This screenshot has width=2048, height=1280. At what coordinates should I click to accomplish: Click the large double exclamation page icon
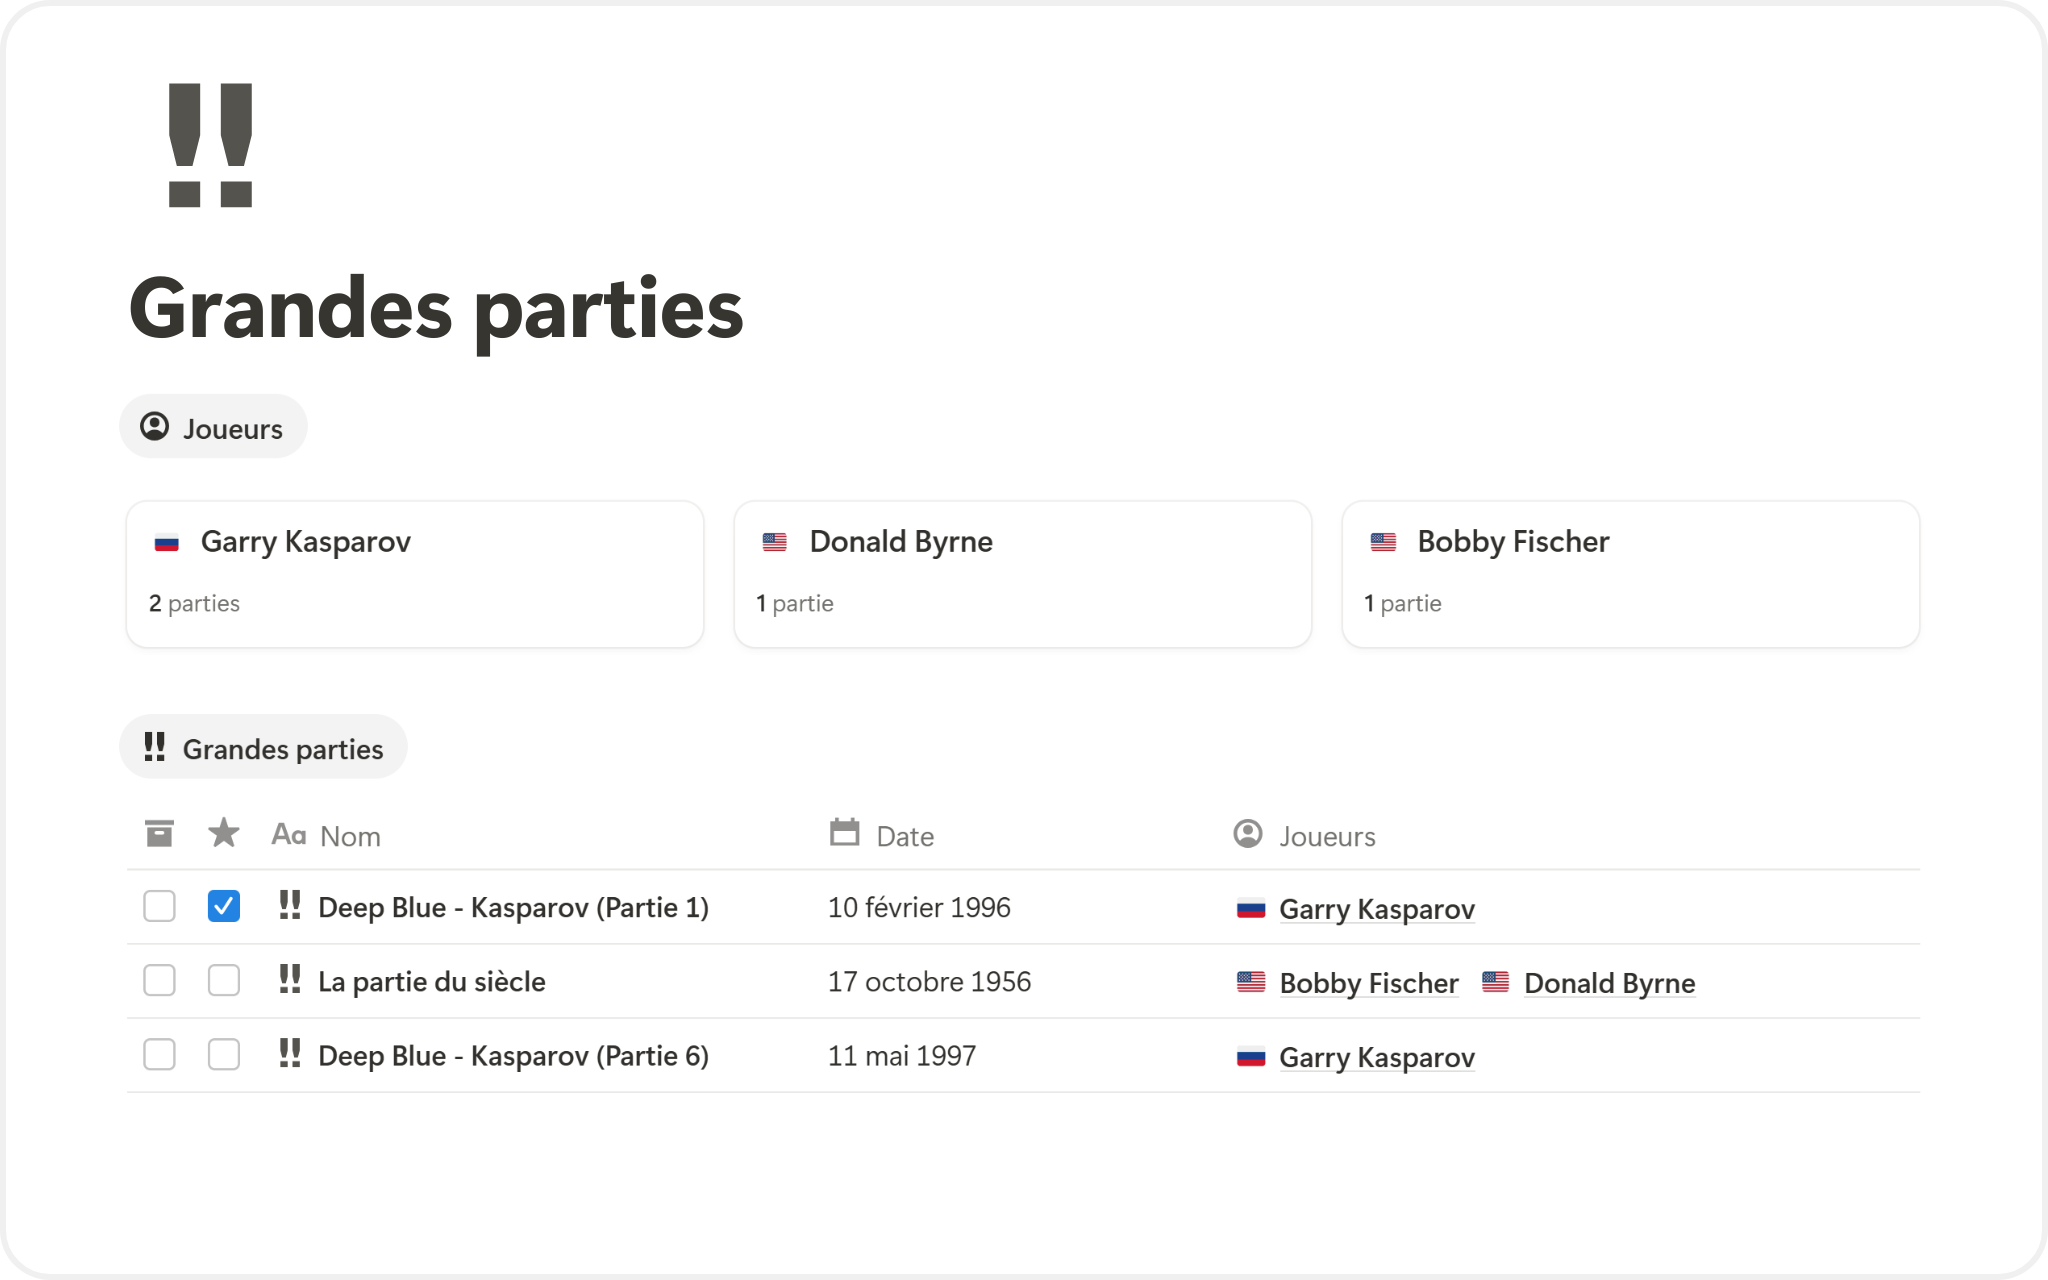tap(210, 146)
